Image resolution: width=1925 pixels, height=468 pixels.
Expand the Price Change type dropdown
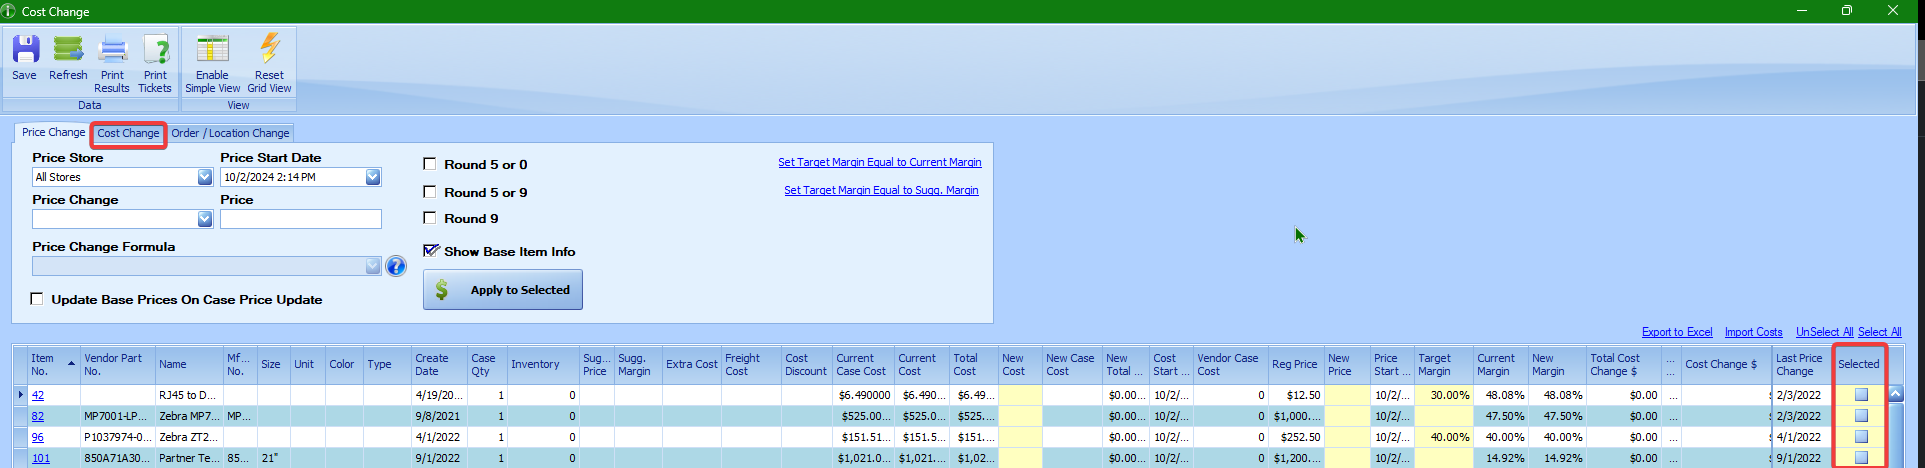(205, 219)
